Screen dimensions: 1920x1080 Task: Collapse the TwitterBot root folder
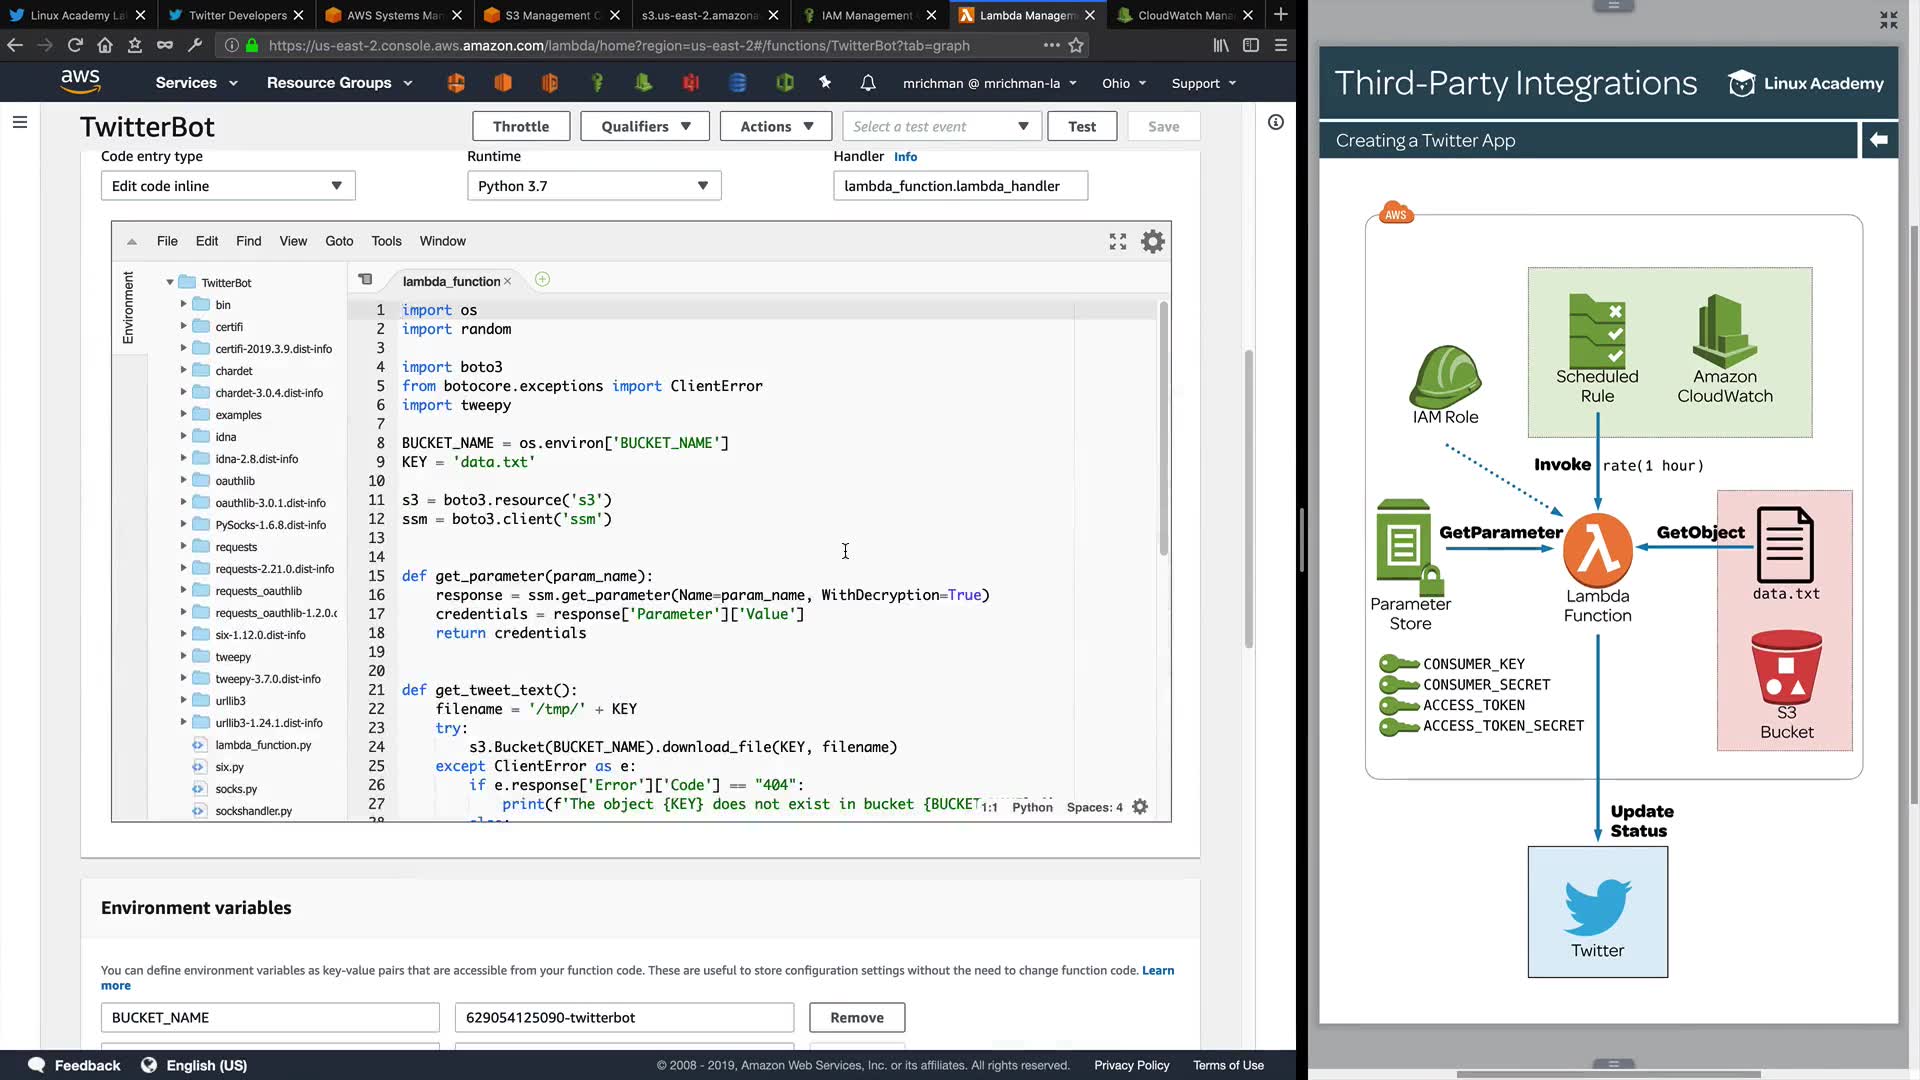tap(170, 283)
